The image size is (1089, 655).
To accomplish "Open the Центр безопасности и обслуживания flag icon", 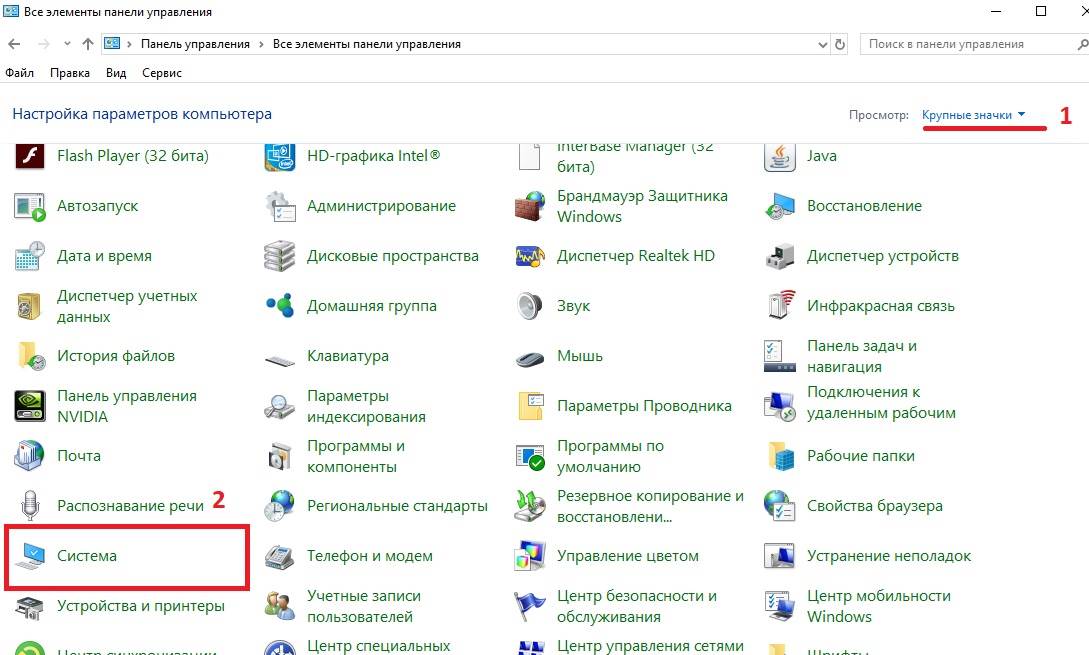I will 530,606.
